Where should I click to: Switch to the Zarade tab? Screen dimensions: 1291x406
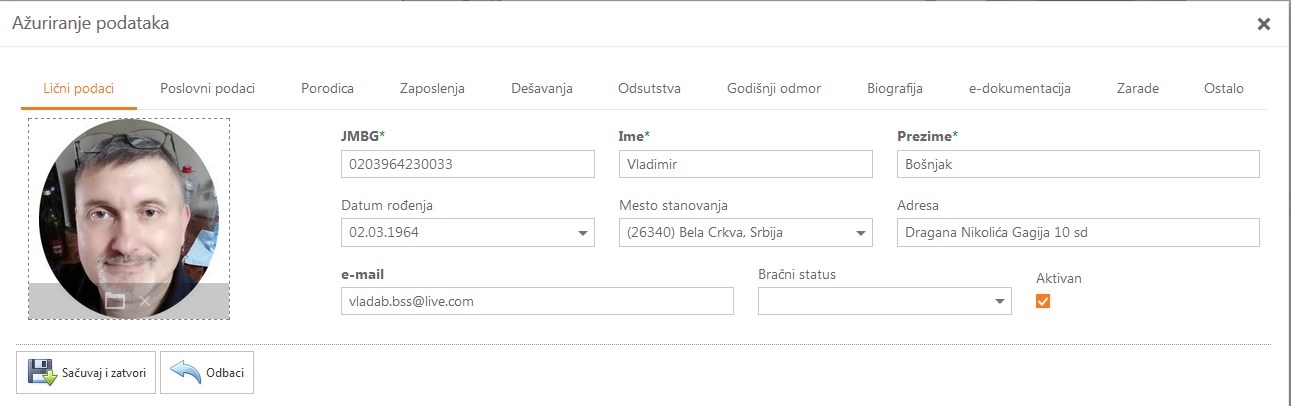[1138, 88]
